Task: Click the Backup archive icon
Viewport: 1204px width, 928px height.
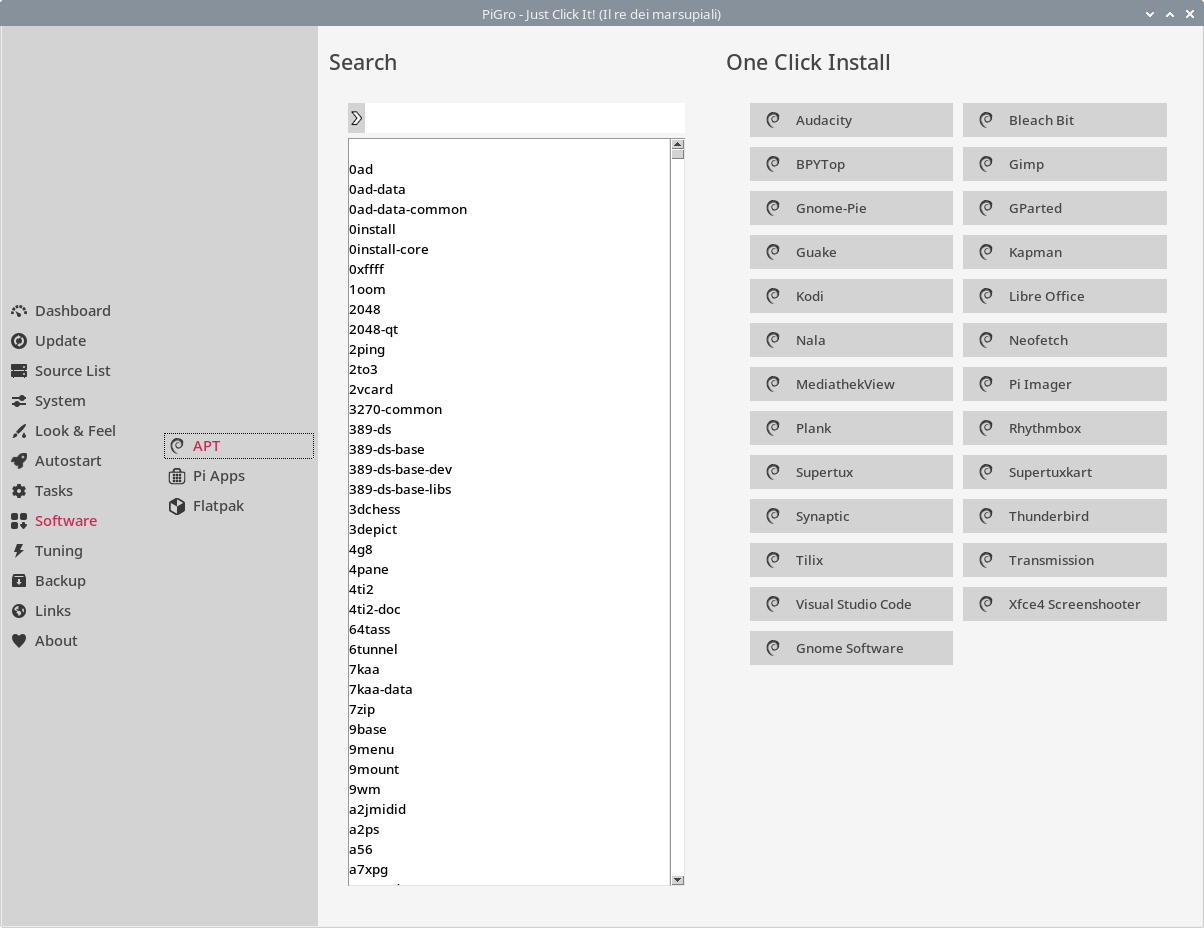Action: (x=19, y=581)
